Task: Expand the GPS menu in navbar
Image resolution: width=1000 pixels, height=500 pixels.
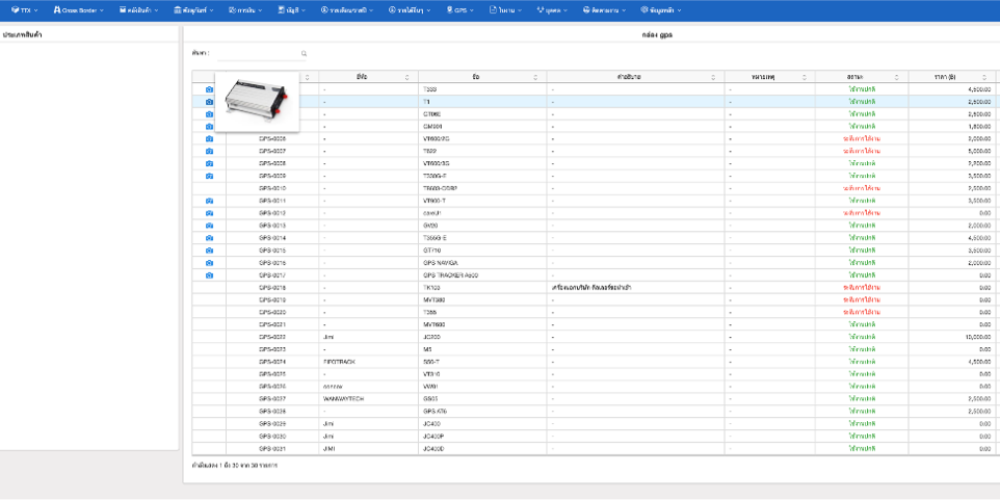Action: (459, 9)
